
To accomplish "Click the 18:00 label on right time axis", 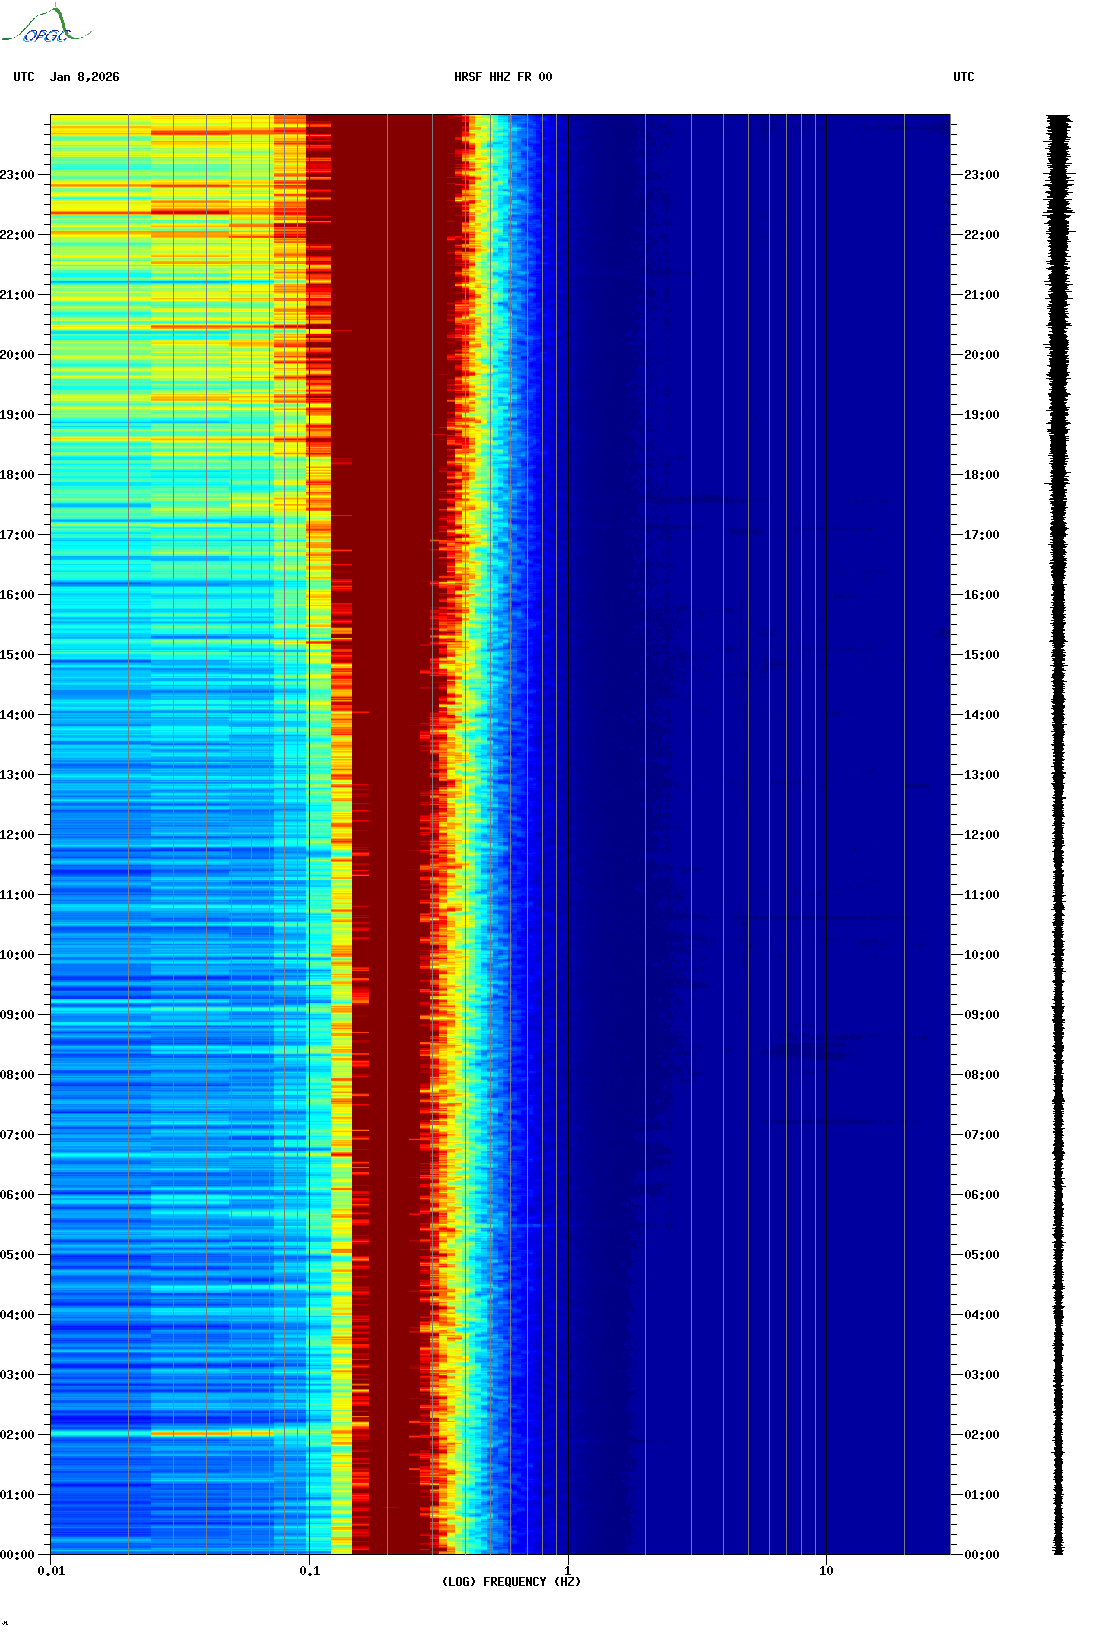I will tap(981, 475).
